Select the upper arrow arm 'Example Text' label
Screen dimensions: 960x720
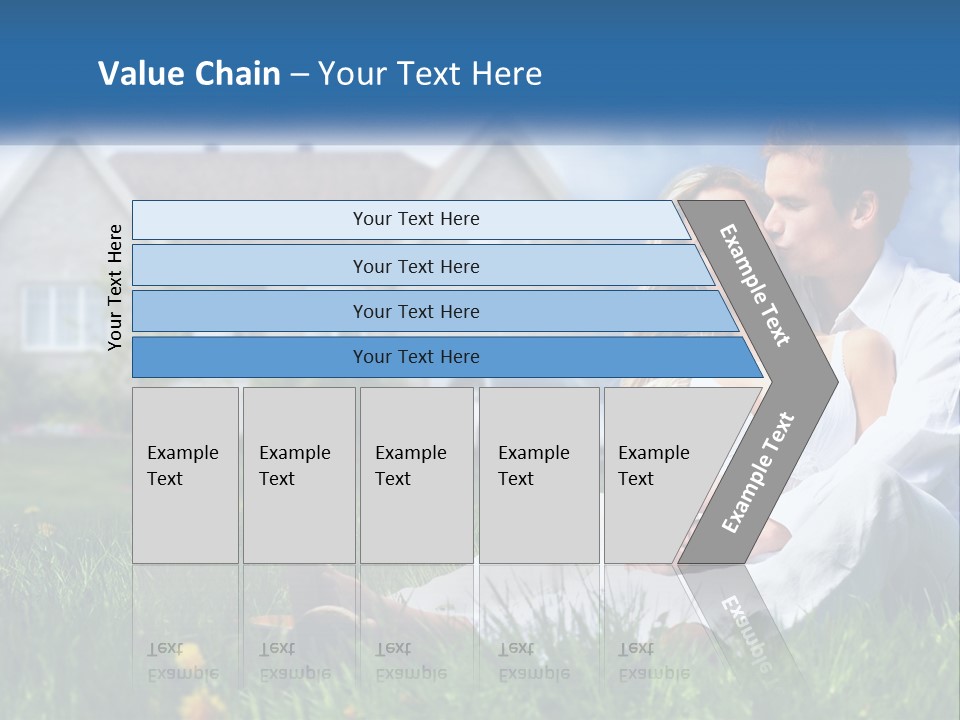pyautogui.click(x=754, y=285)
